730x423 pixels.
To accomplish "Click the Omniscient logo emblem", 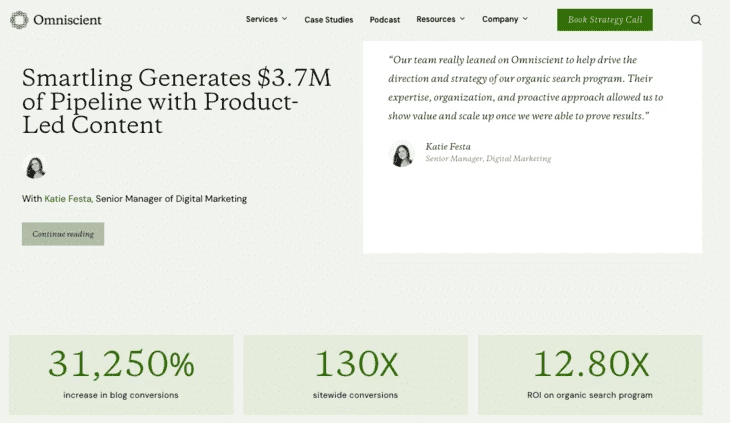I will pyautogui.click(x=19, y=20).
